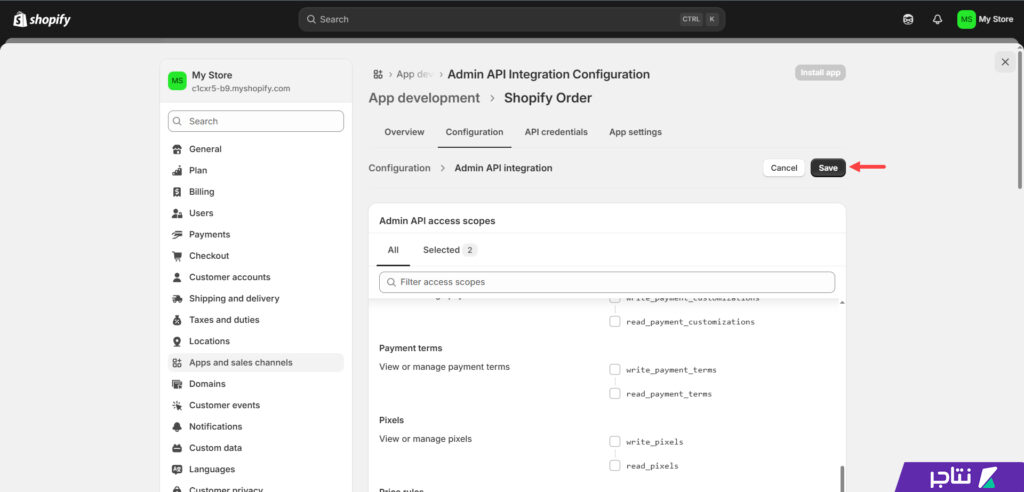Open Plan settings icon
Viewport: 1024px width, 492px height.
click(x=177, y=171)
